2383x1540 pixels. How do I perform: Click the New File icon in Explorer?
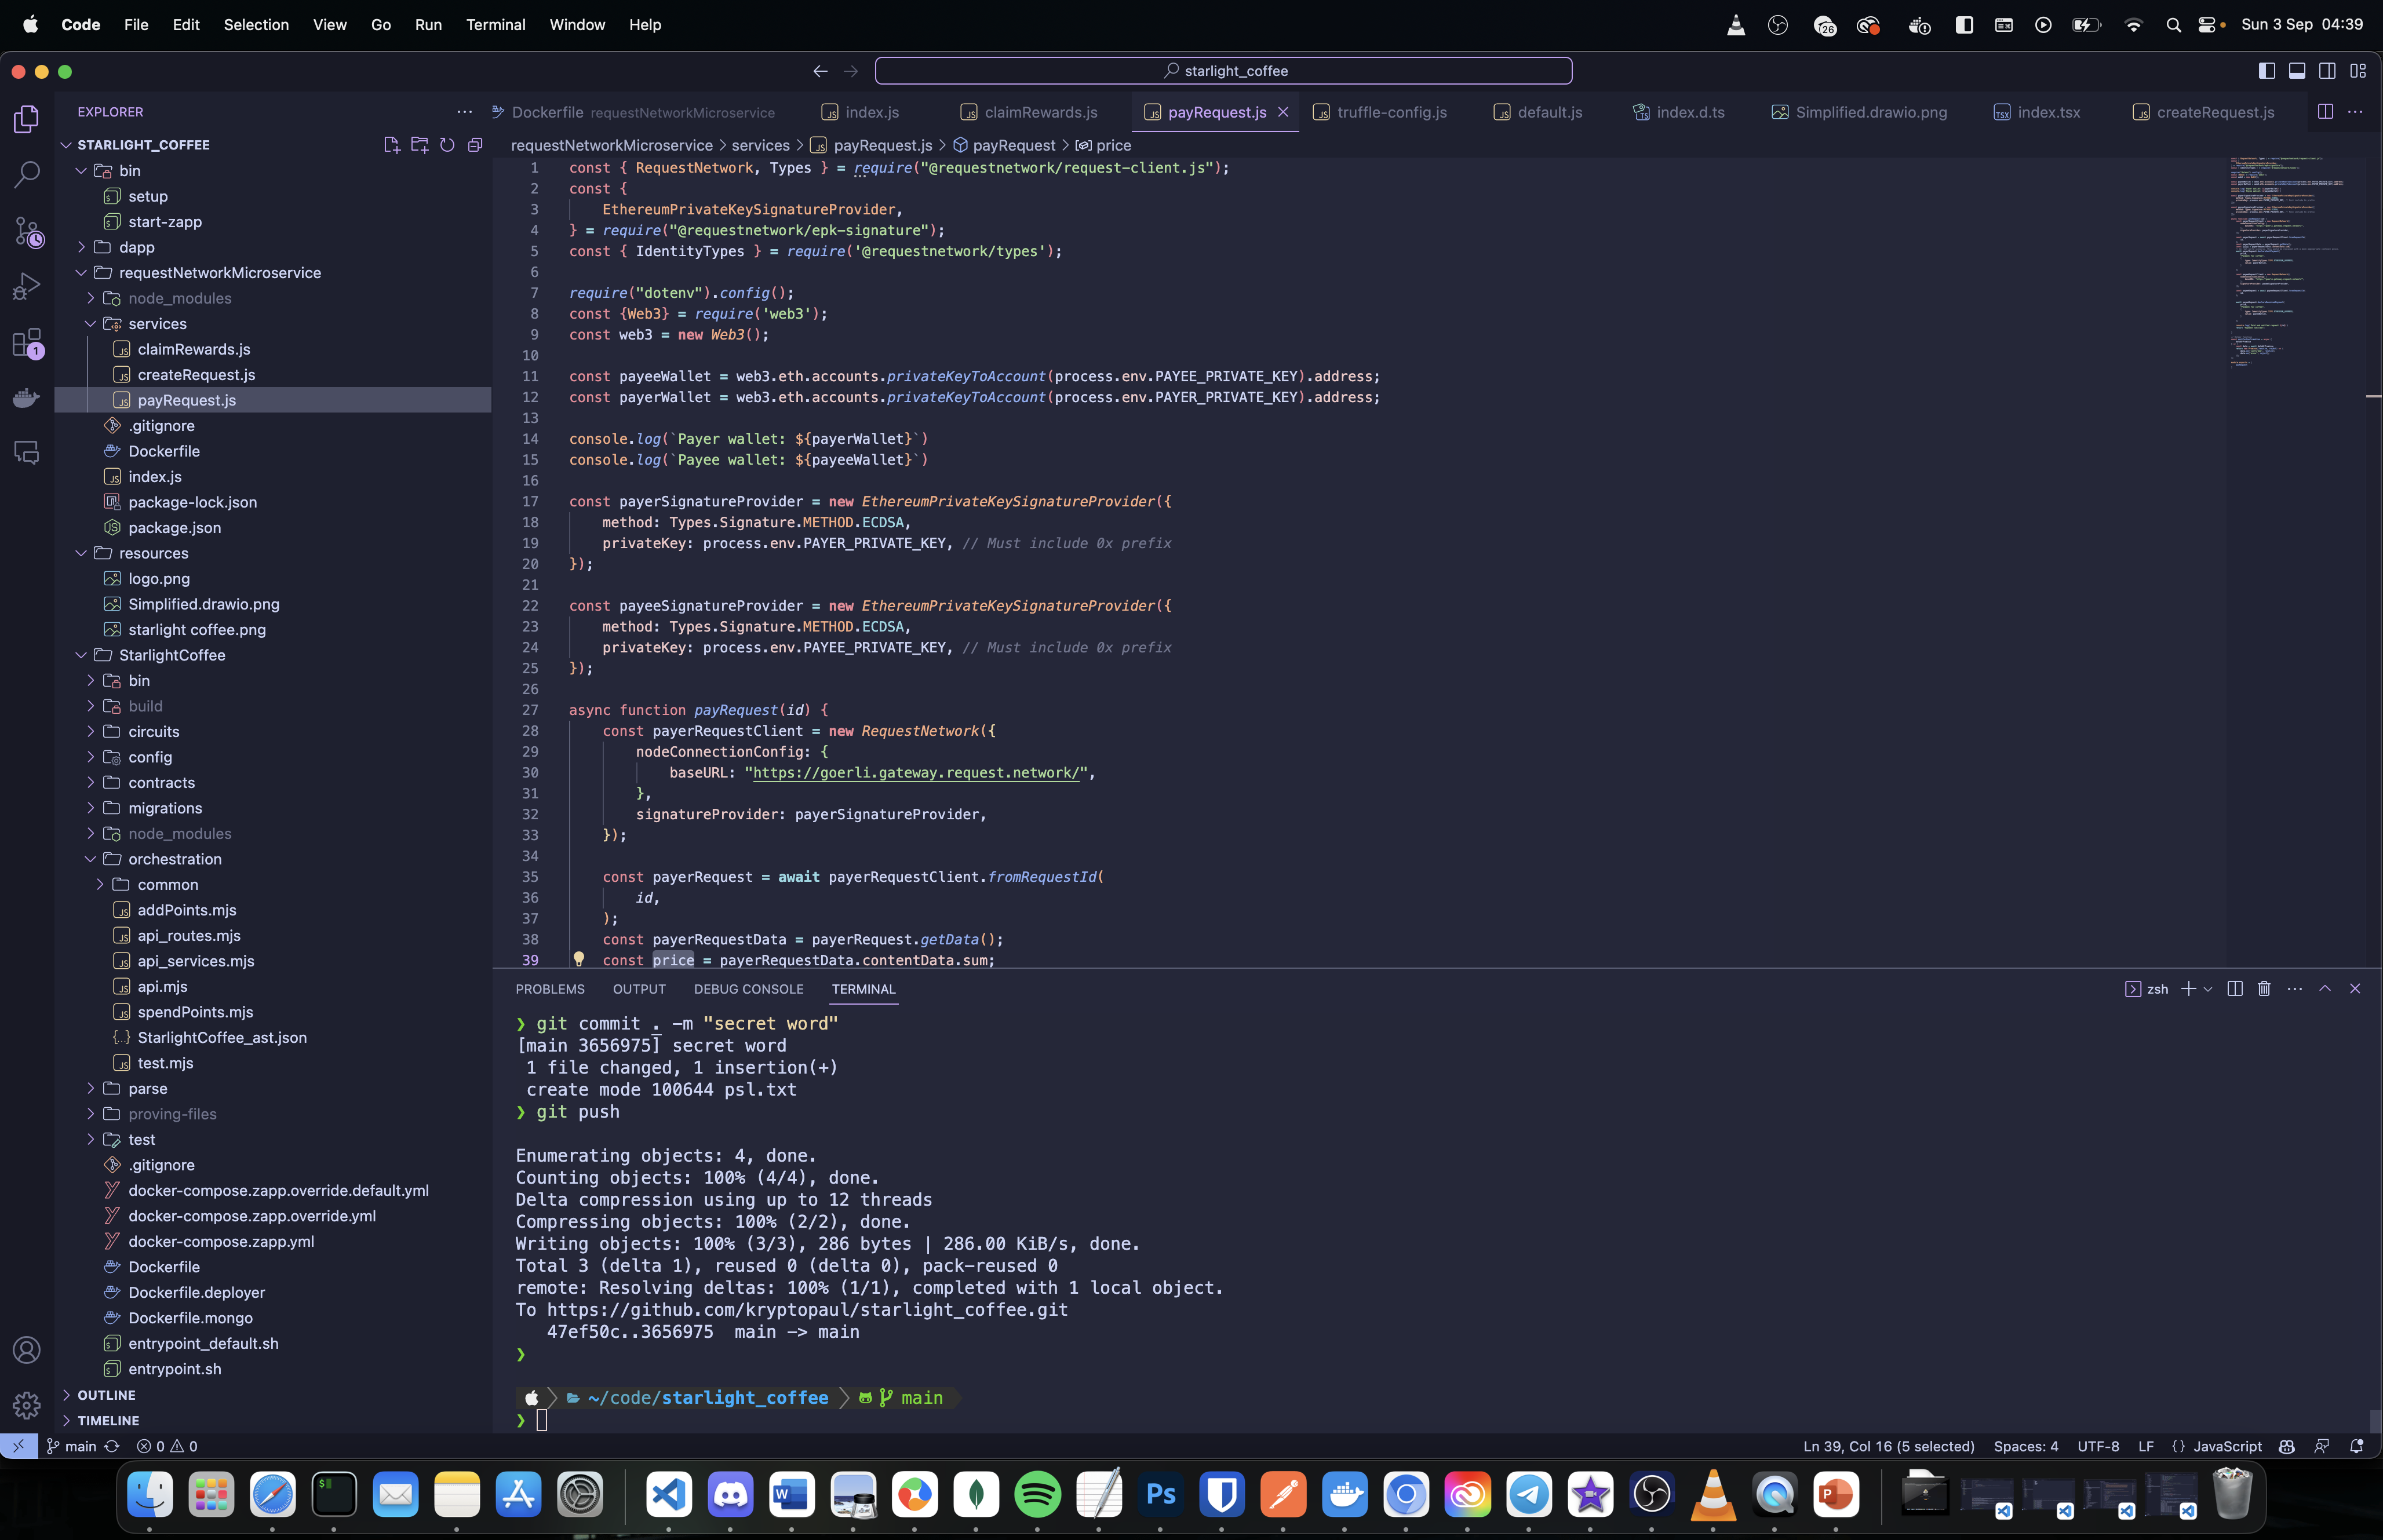tap(391, 145)
